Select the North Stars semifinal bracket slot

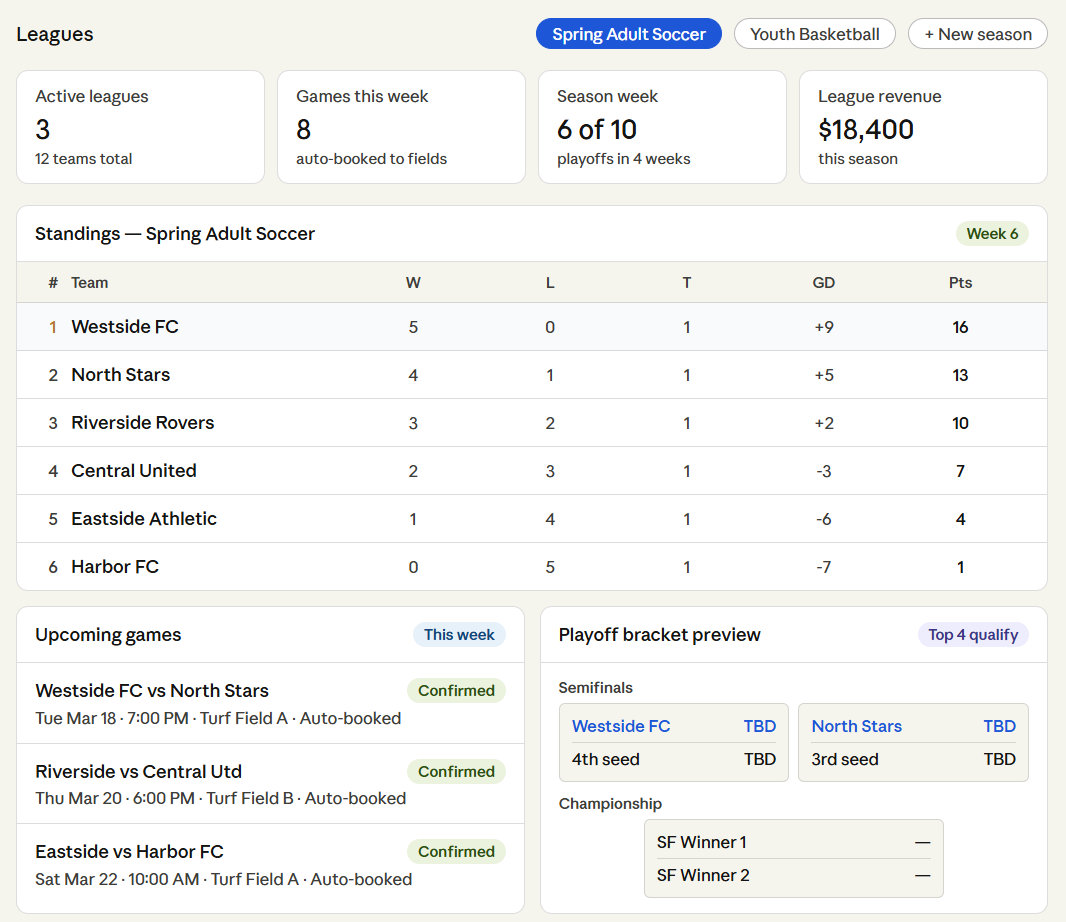coord(913,742)
